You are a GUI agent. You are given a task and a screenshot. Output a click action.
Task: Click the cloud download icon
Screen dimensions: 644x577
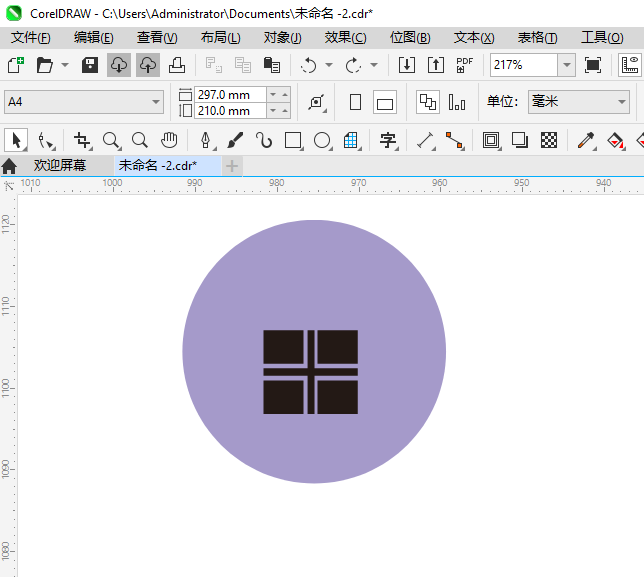(x=119, y=65)
